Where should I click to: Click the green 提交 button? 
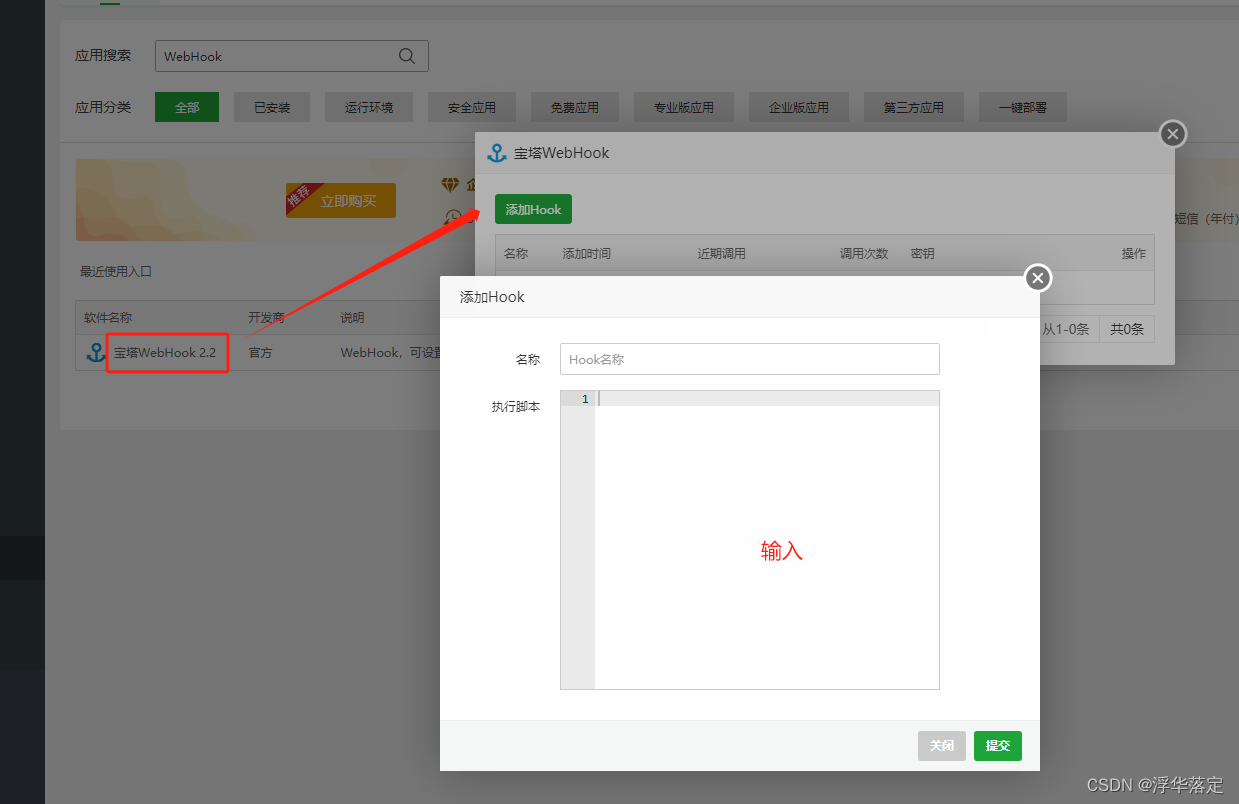coord(998,746)
